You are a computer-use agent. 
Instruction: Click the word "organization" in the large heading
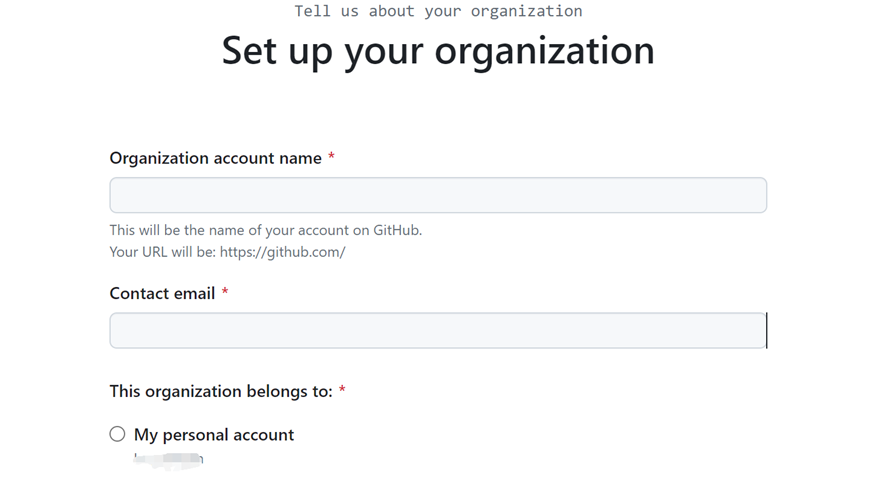pos(549,51)
